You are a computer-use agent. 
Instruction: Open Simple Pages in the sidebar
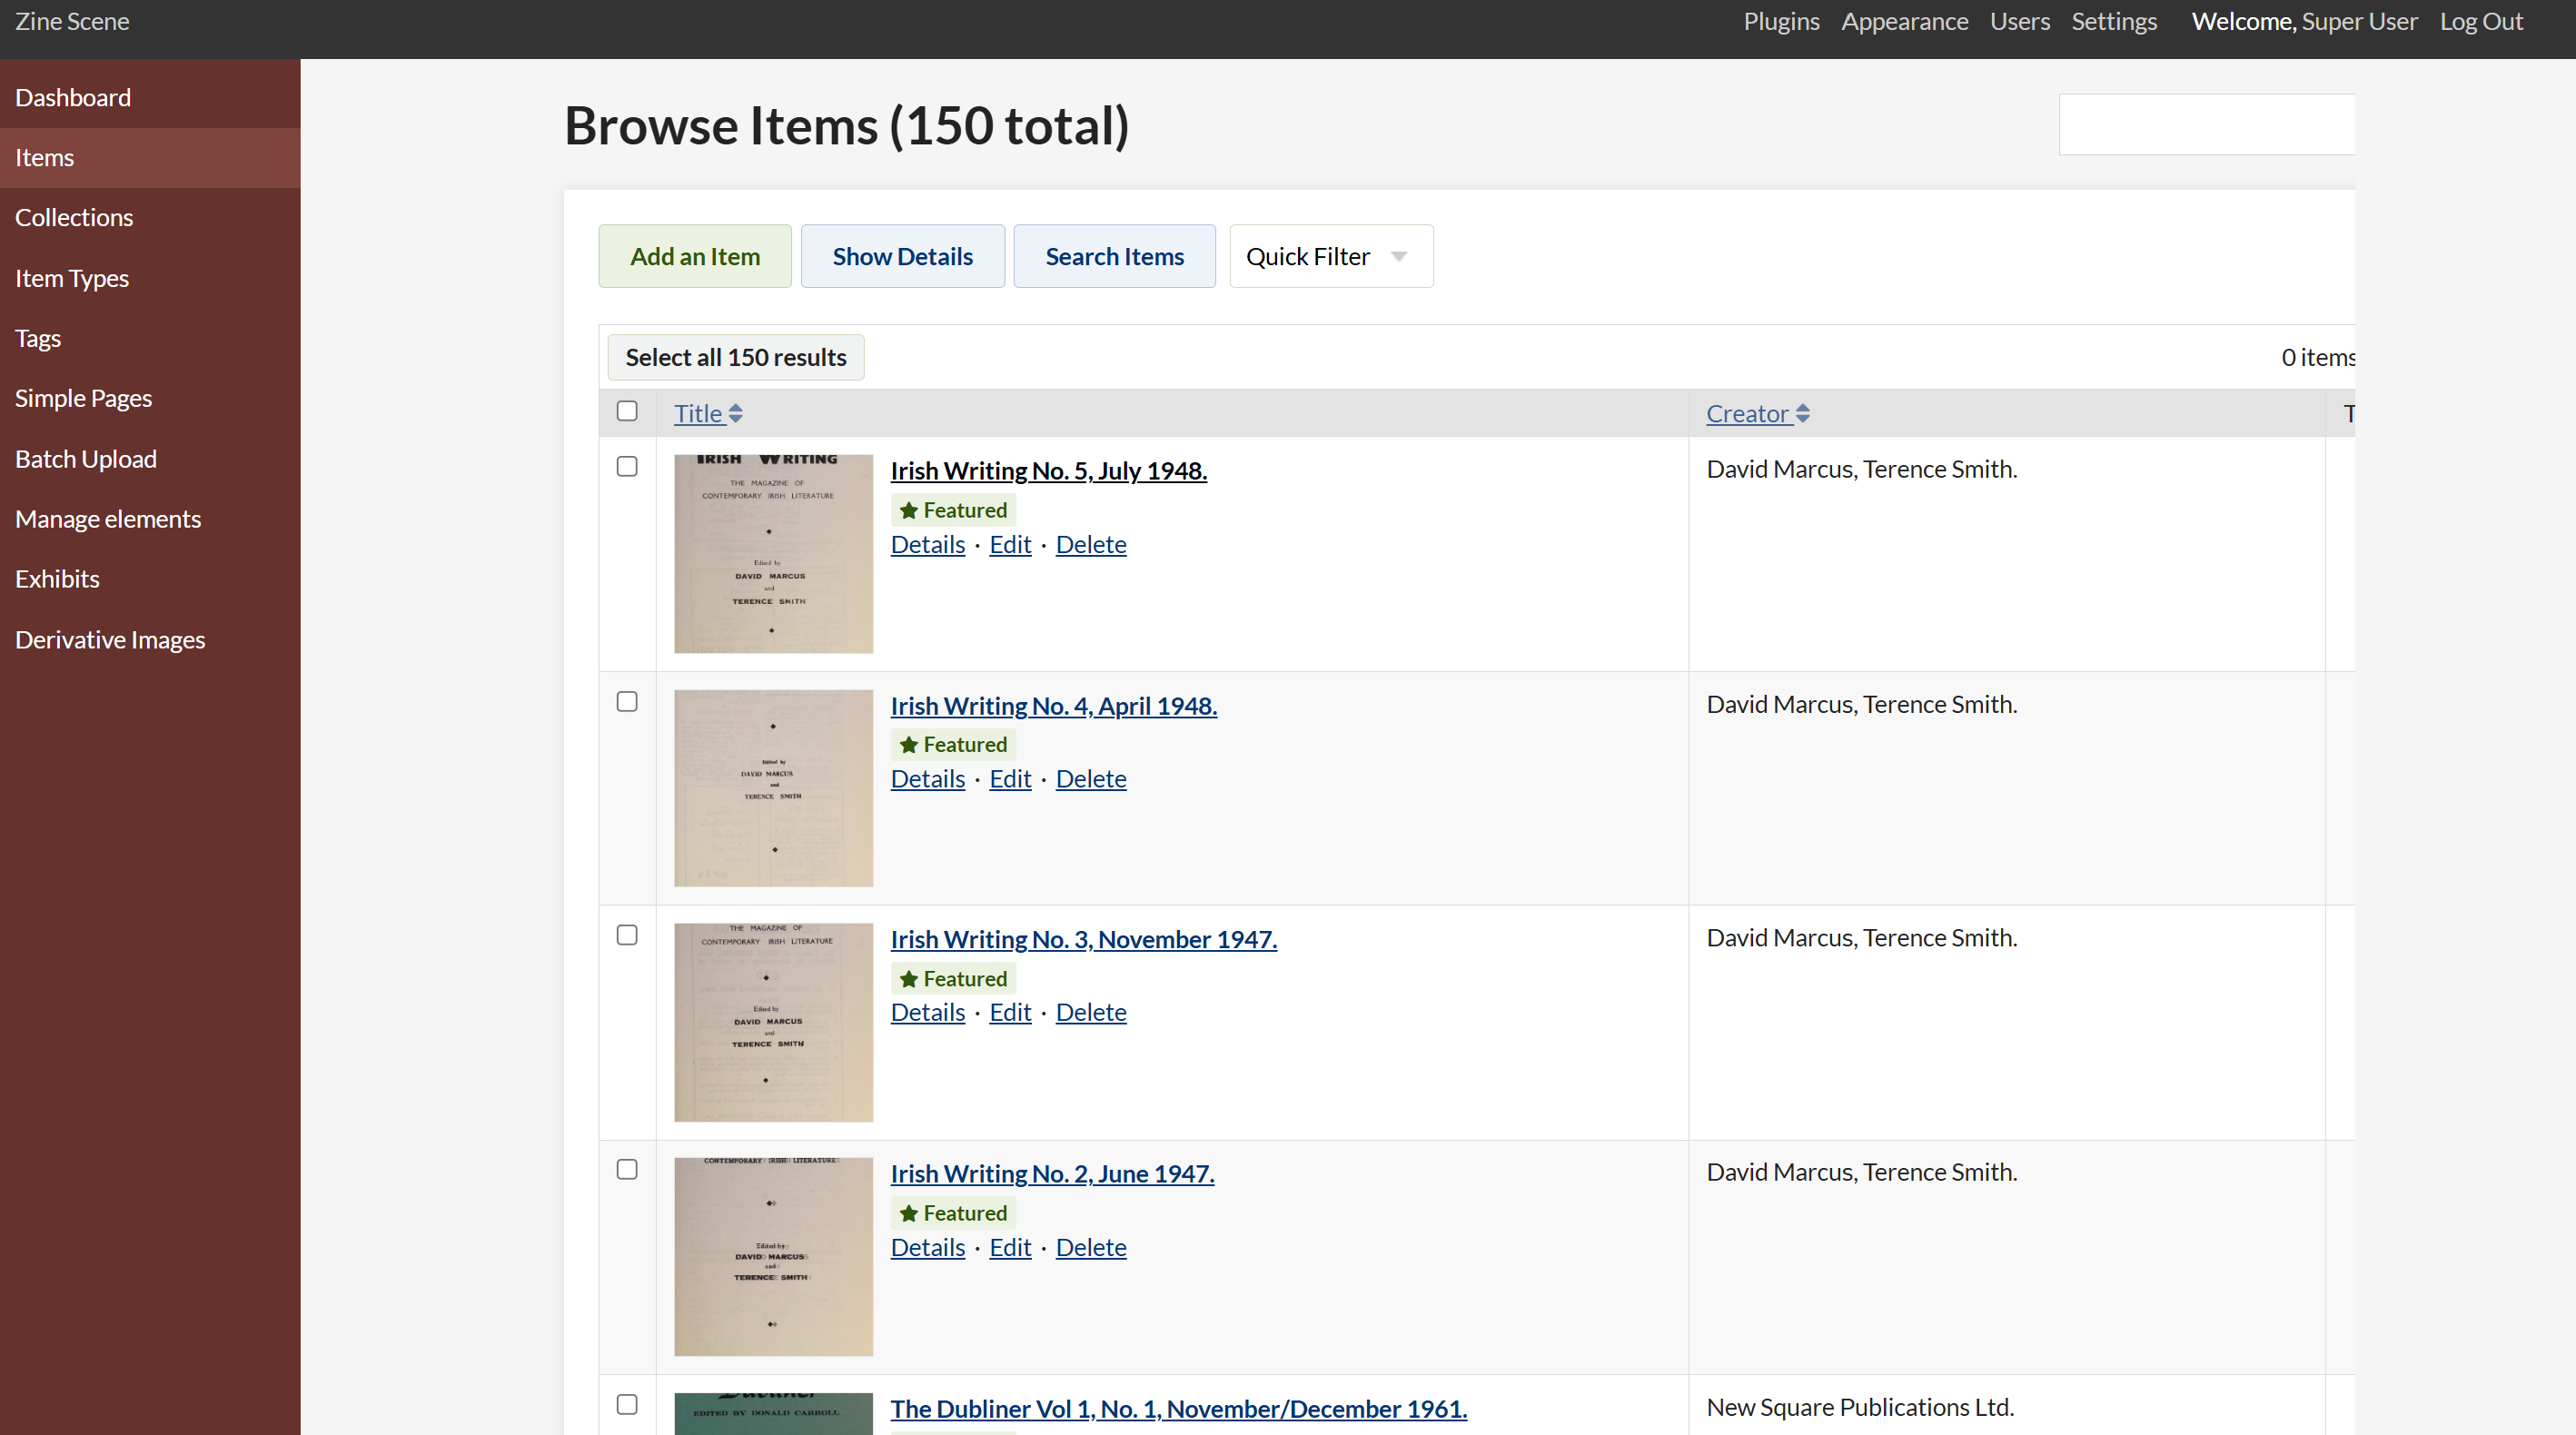[x=150, y=399]
